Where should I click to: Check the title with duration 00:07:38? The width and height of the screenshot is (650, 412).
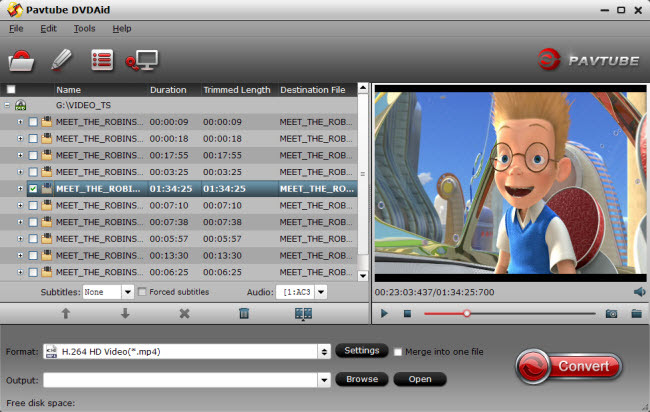33,222
